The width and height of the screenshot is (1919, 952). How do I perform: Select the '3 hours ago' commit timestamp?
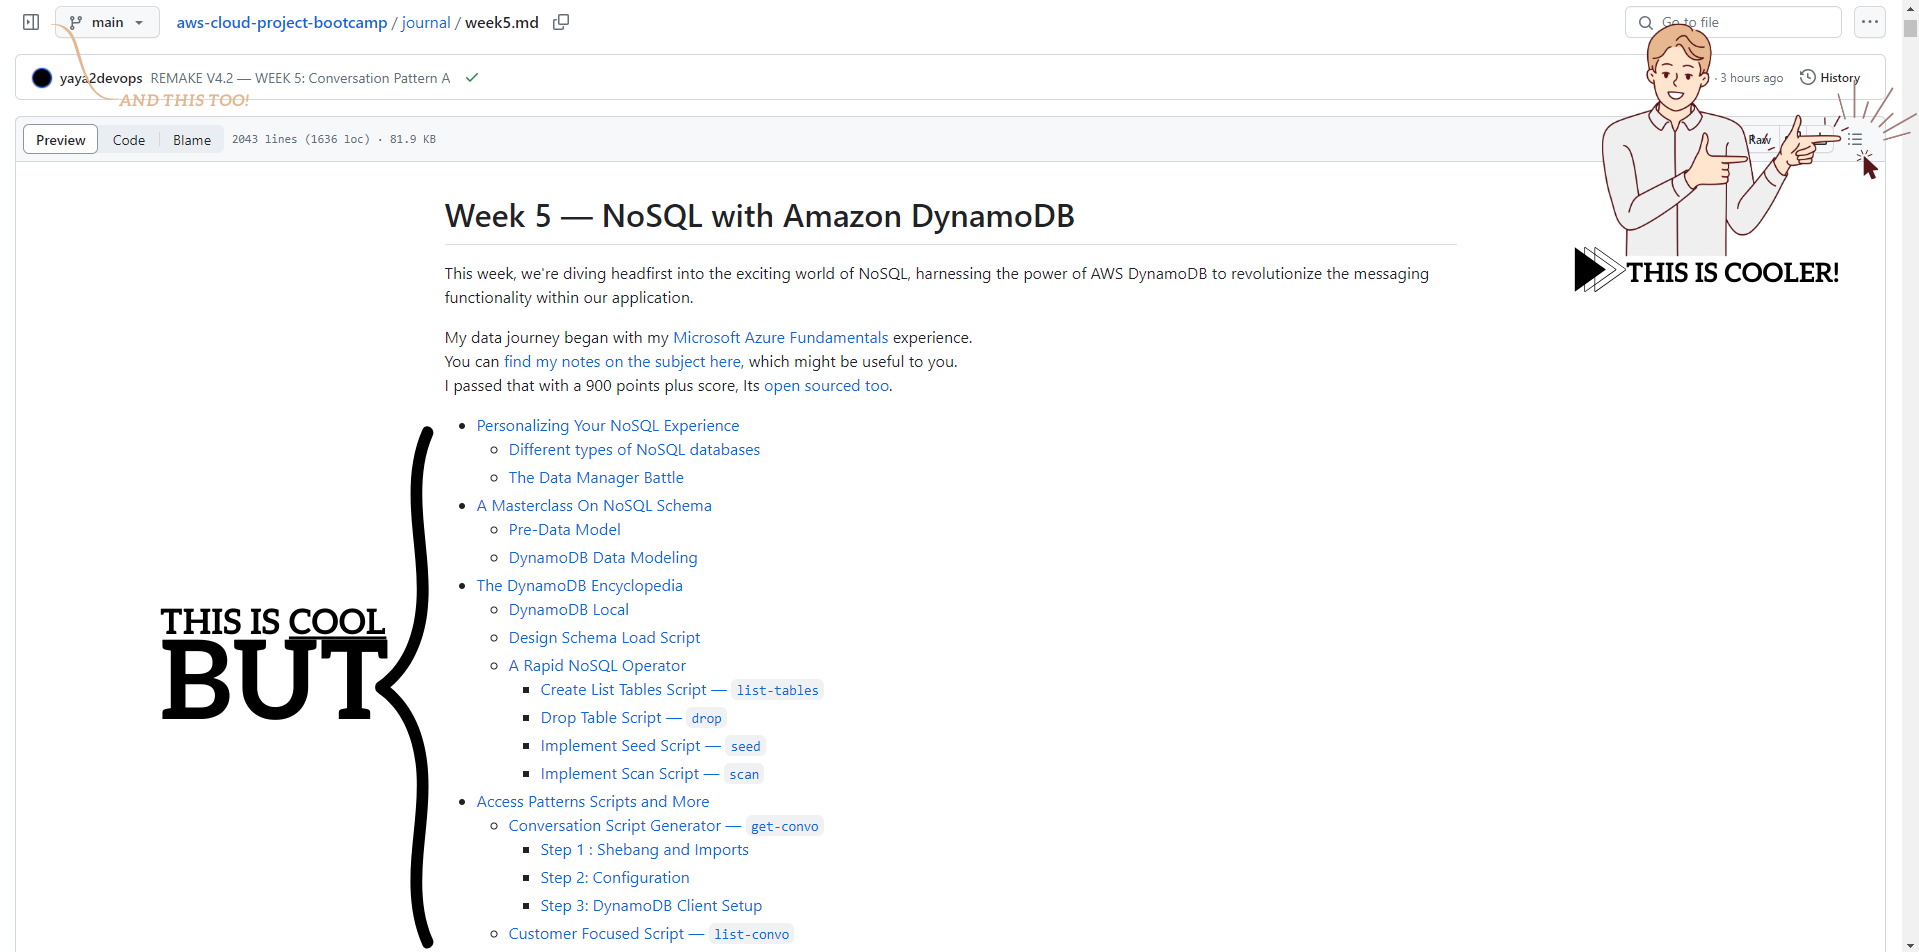click(x=1751, y=78)
